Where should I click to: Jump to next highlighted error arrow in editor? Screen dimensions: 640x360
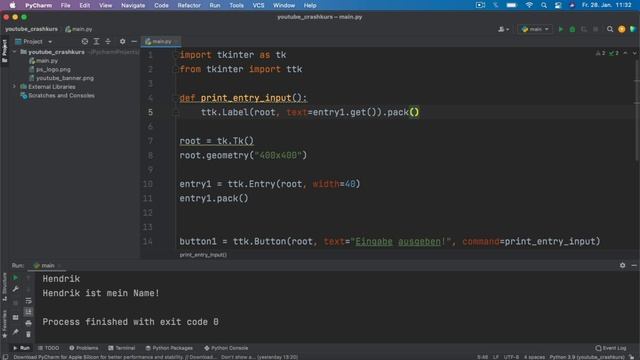pos(634,53)
